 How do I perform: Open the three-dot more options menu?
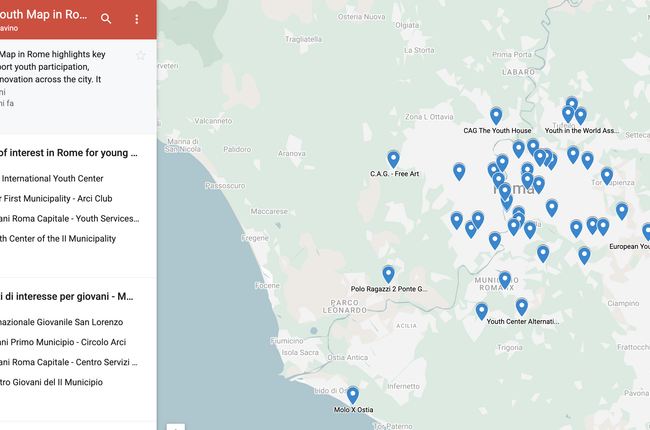coord(136,19)
